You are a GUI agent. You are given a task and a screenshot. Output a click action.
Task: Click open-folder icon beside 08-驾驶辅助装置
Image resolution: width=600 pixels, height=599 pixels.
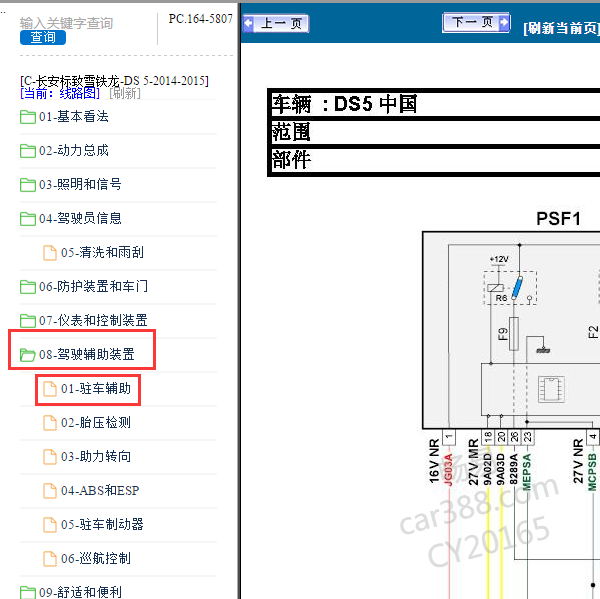[x=28, y=355]
